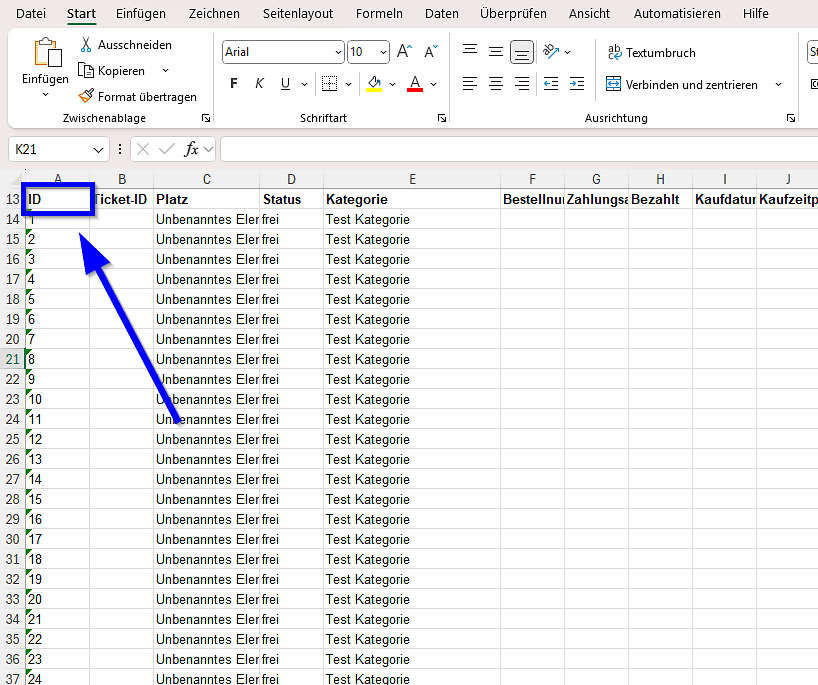This screenshot has height=685, width=818.
Task: Click the Ausschneiden scissors icon
Action: 87,45
